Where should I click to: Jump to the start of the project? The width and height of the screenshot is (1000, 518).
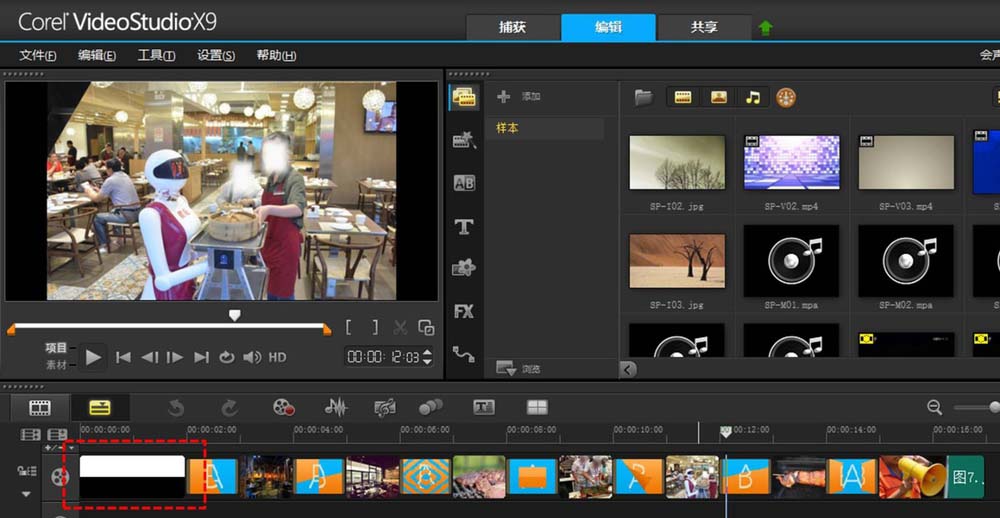(x=123, y=357)
